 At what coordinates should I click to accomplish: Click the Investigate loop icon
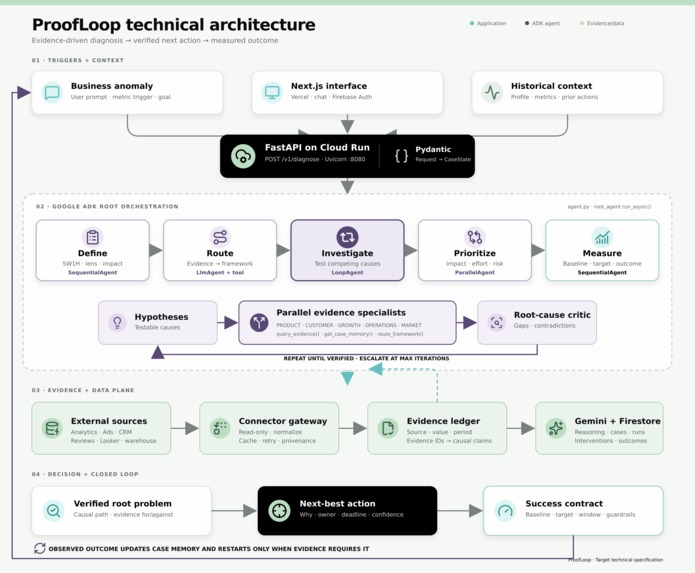click(347, 237)
